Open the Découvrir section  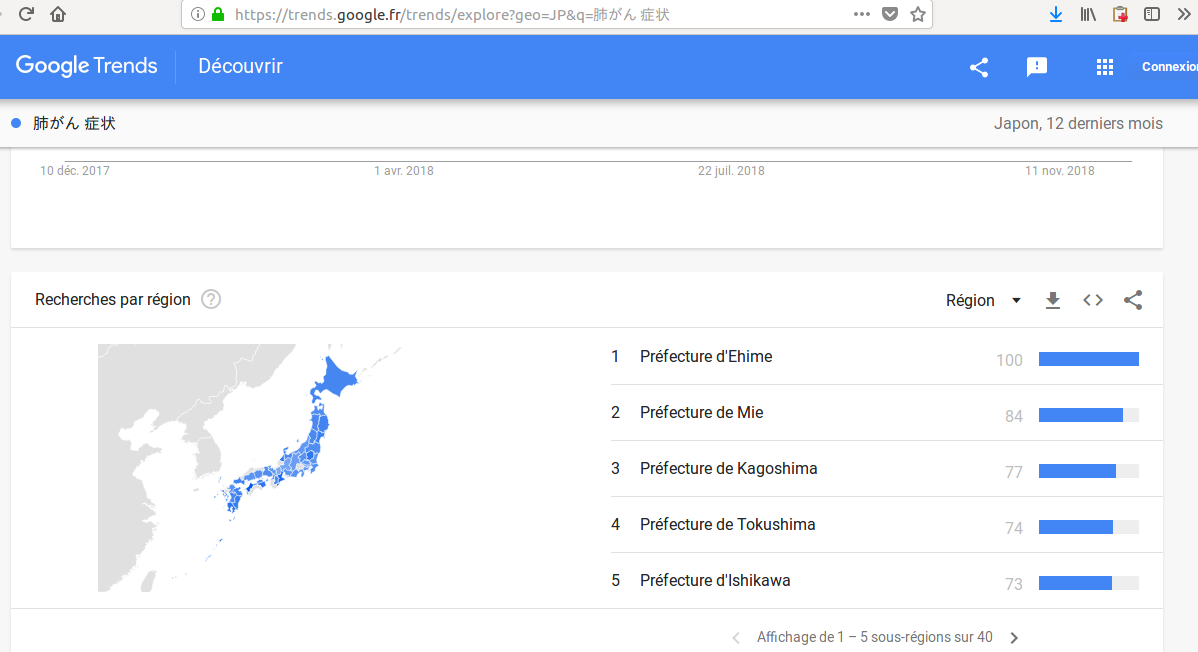pos(240,66)
